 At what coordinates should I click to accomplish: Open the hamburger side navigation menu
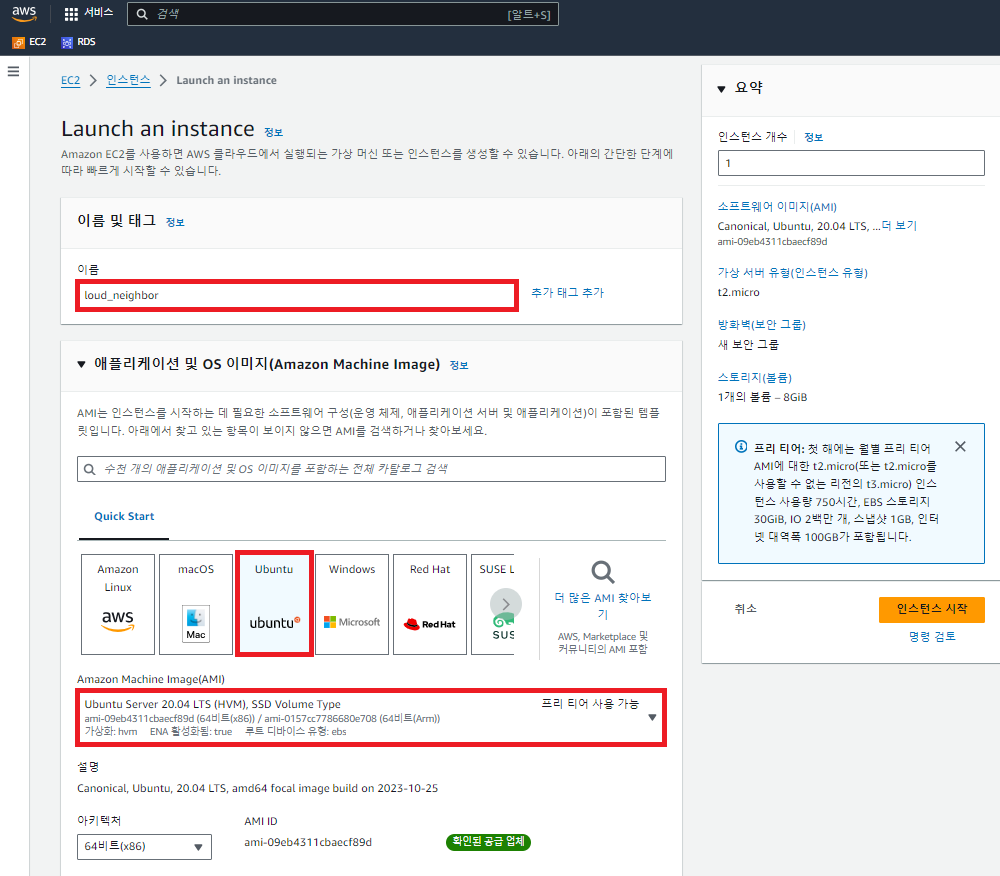13,71
